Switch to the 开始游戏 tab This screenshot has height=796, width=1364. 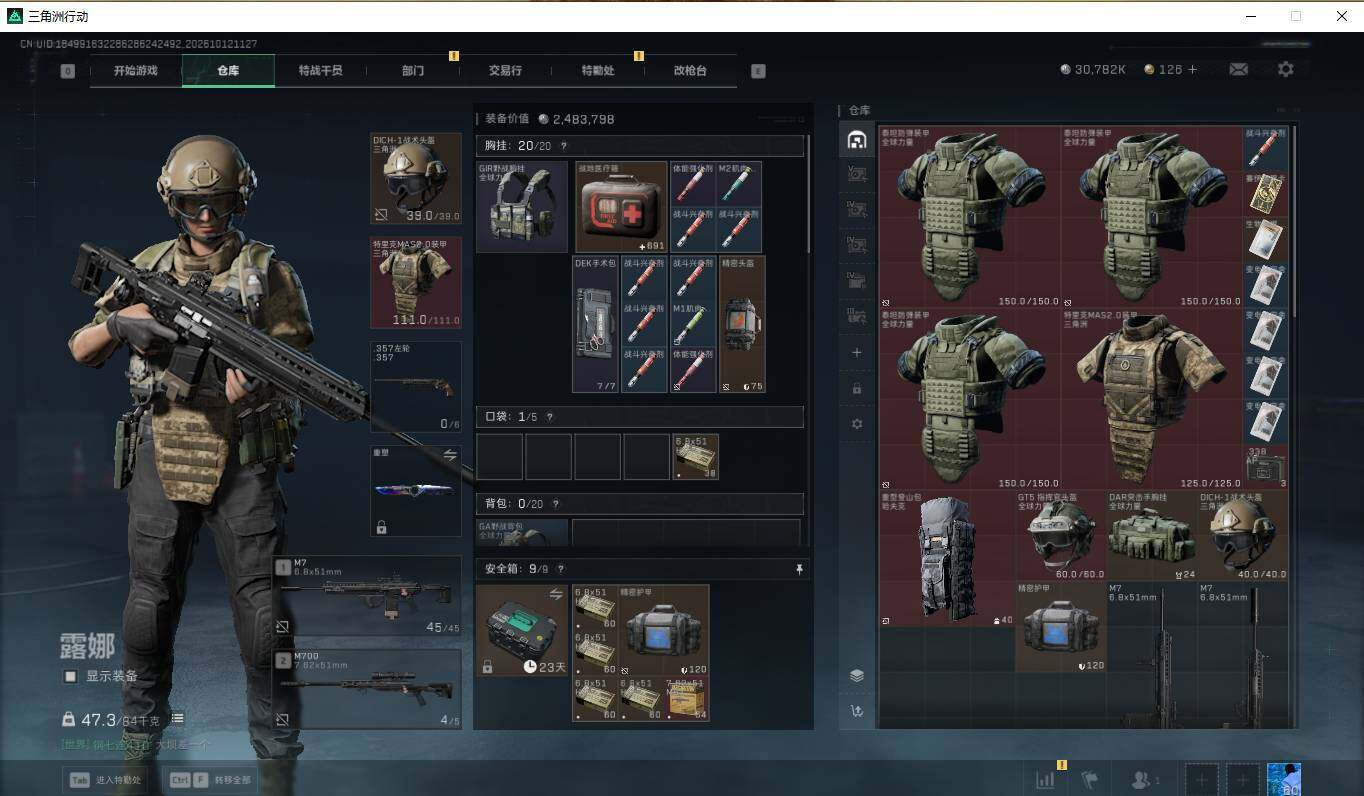tap(136, 71)
